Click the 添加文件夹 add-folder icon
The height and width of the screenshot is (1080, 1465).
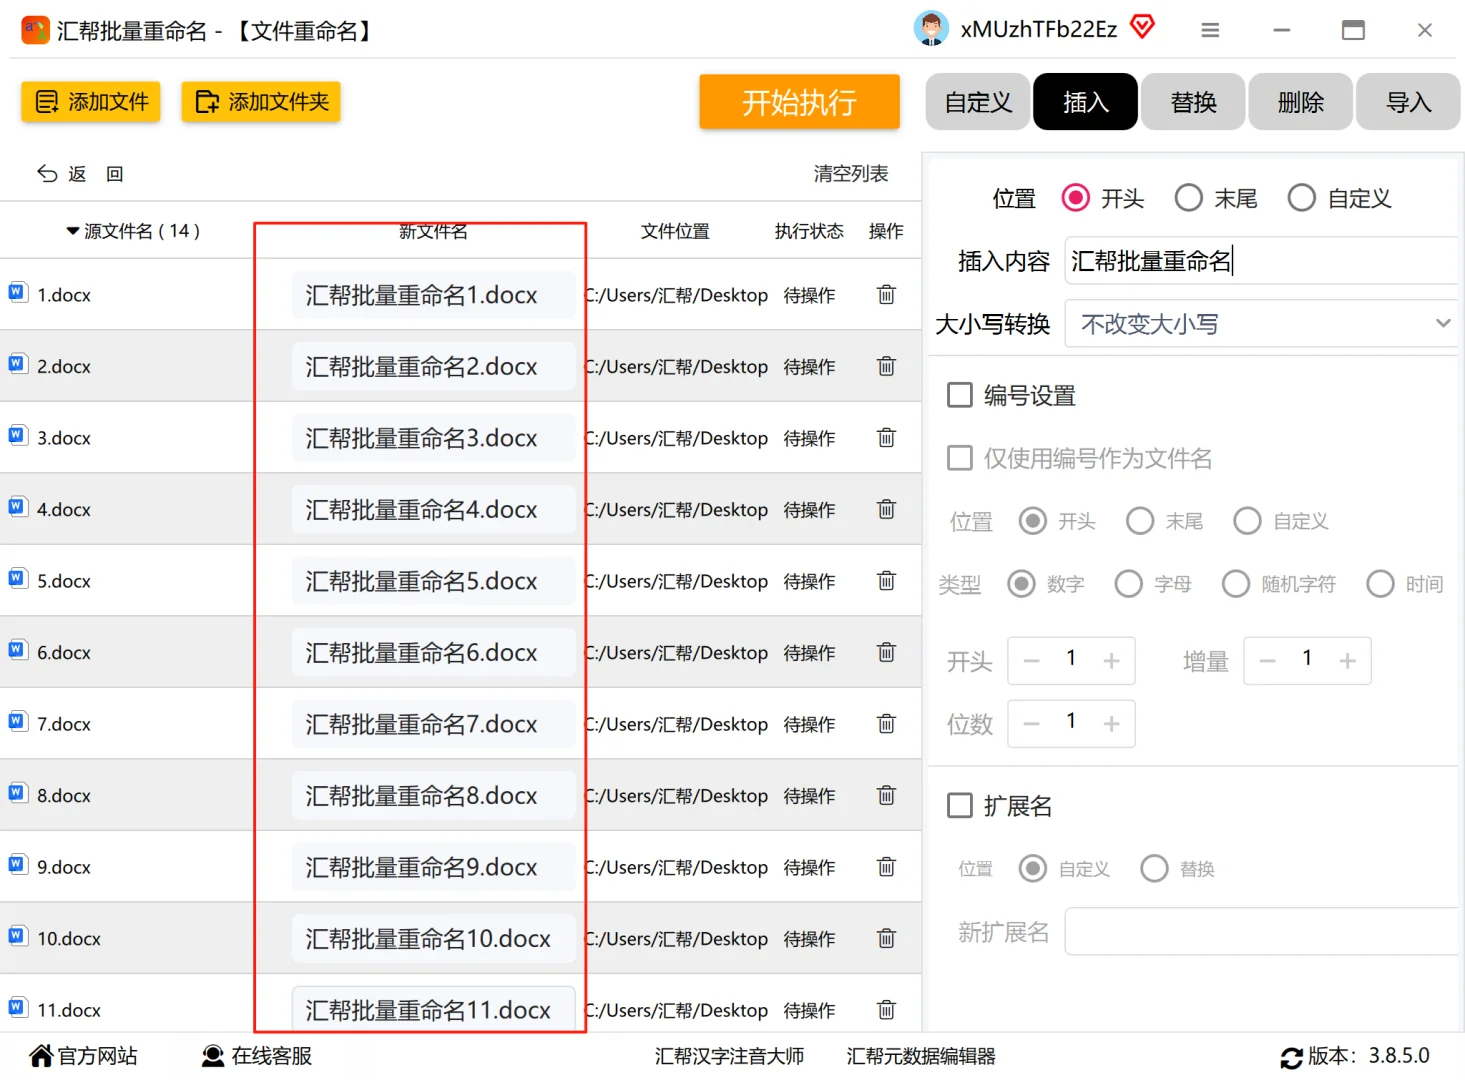point(210,101)
